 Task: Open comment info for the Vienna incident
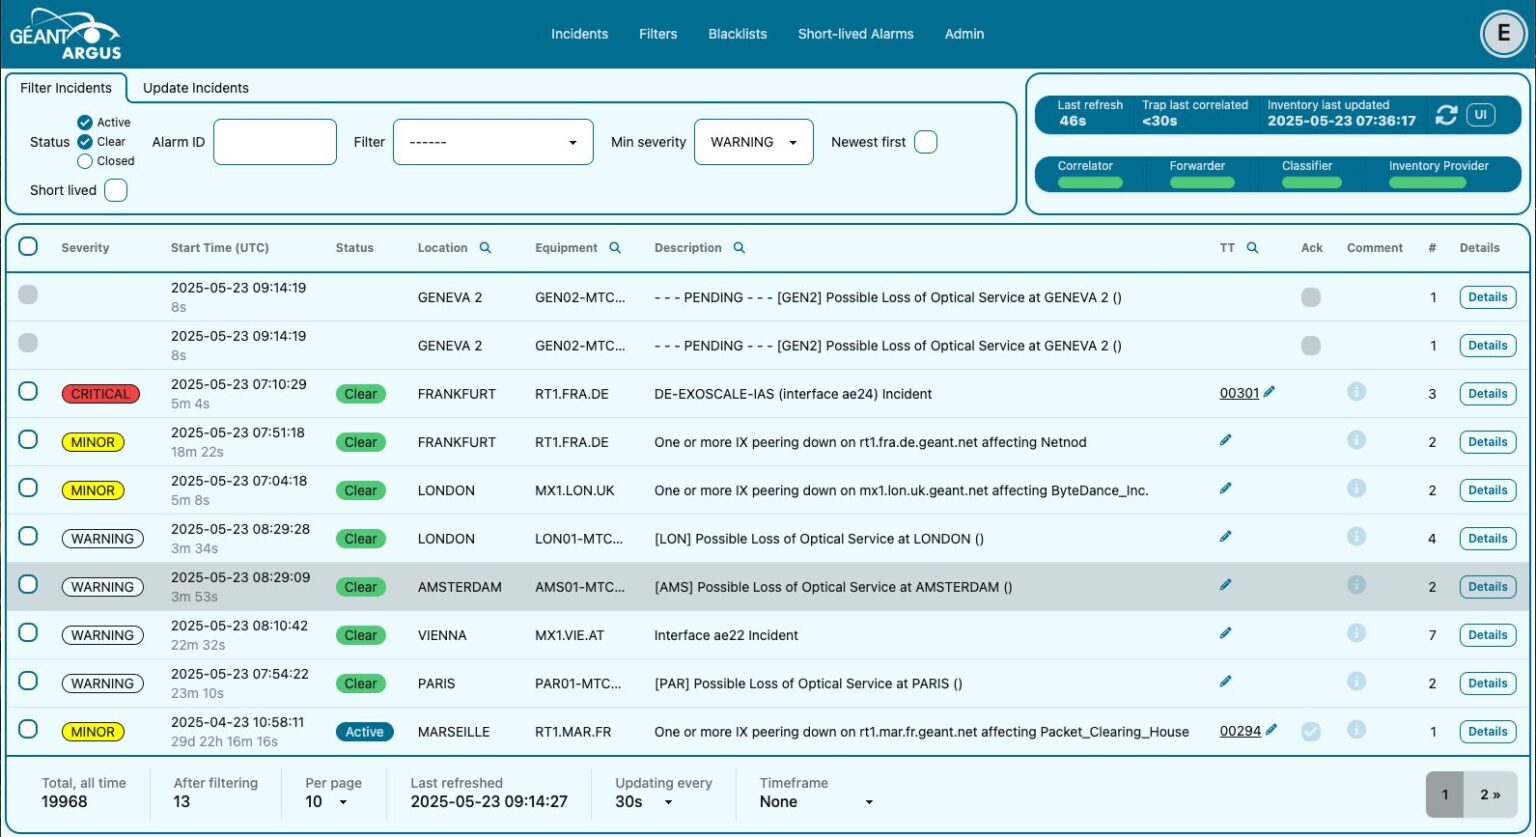[x=1357, y=634]
